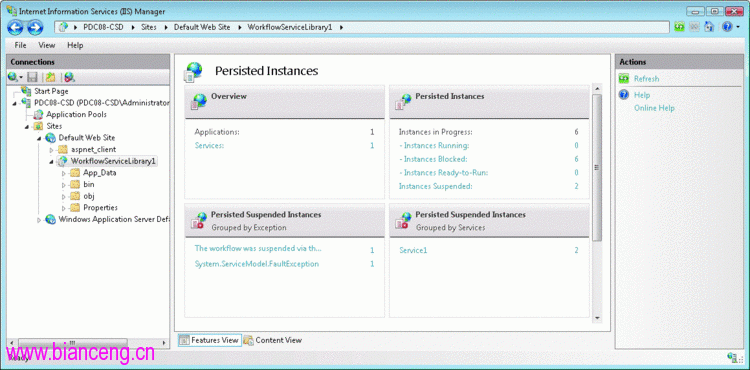Open the System.ServiceModel.FaultException link
The image size is (750, 370).
[257, 264]
